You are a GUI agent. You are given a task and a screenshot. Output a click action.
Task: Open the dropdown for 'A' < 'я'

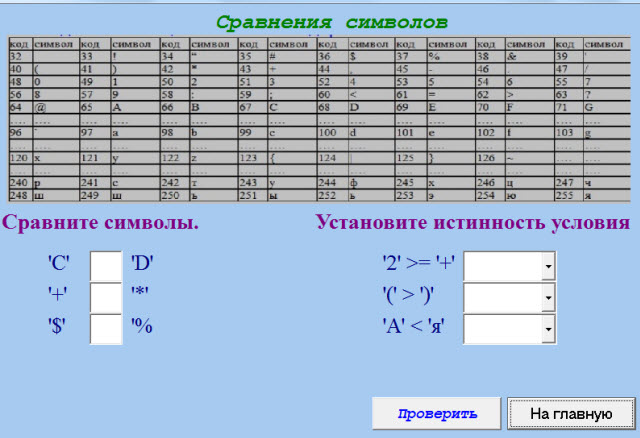[x=549, y=329]
